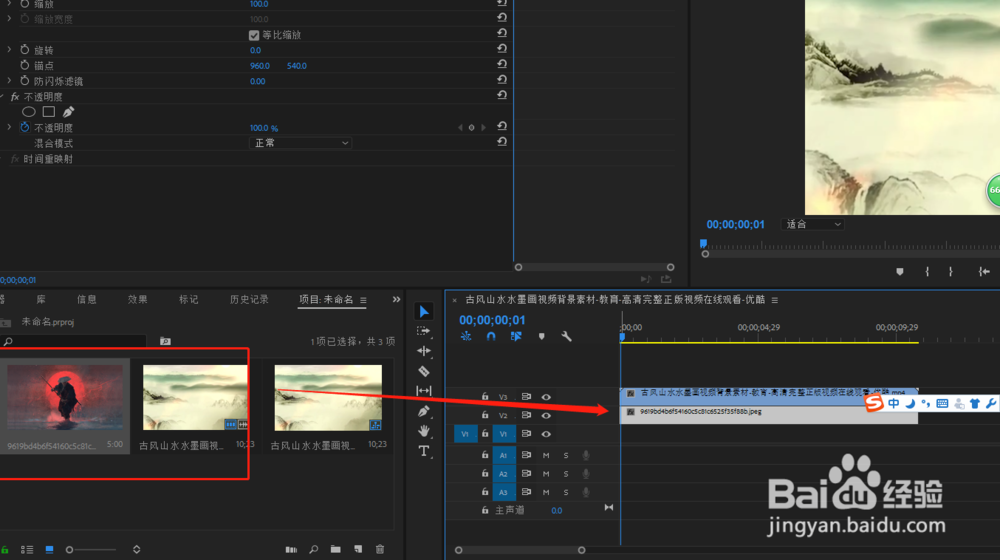Open the sequence panel menu
Image resolution: width=1000 pixels, height=560 pixels.
[775, 300]
